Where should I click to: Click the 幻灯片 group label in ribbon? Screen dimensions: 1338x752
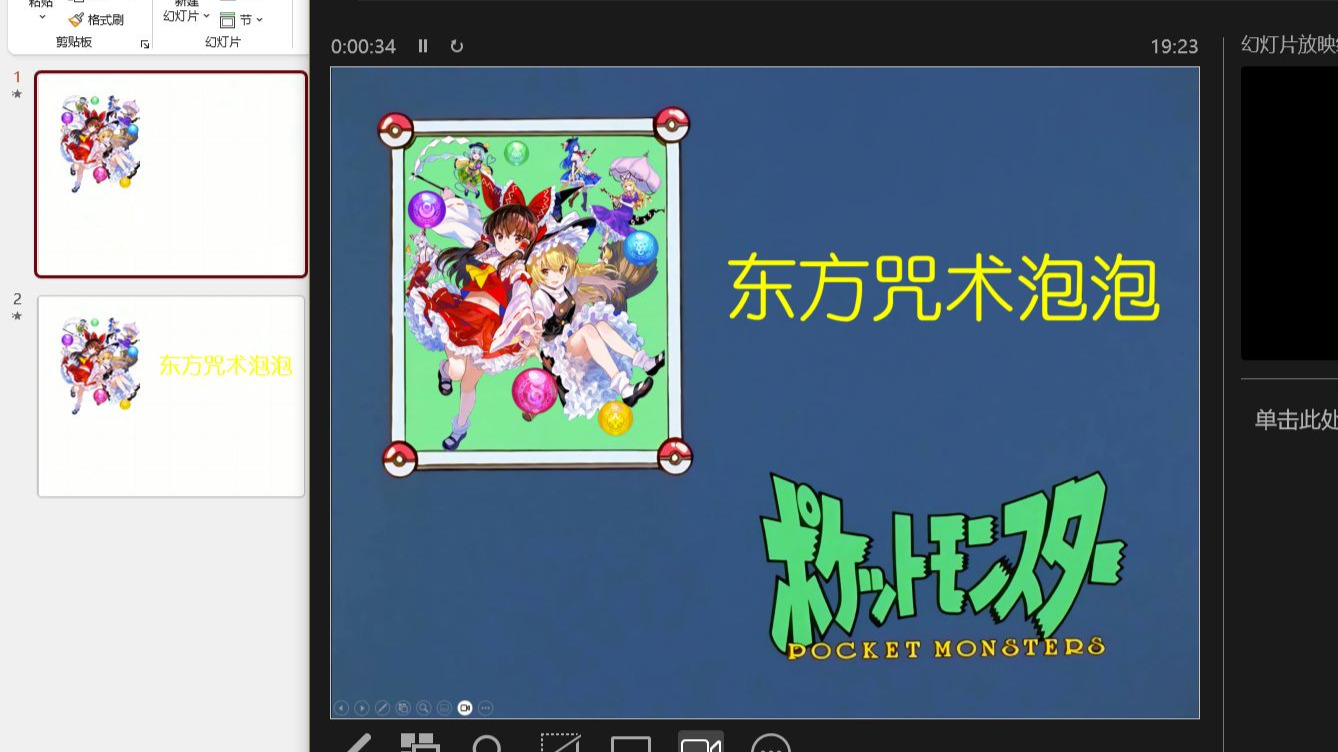(223, 42)
